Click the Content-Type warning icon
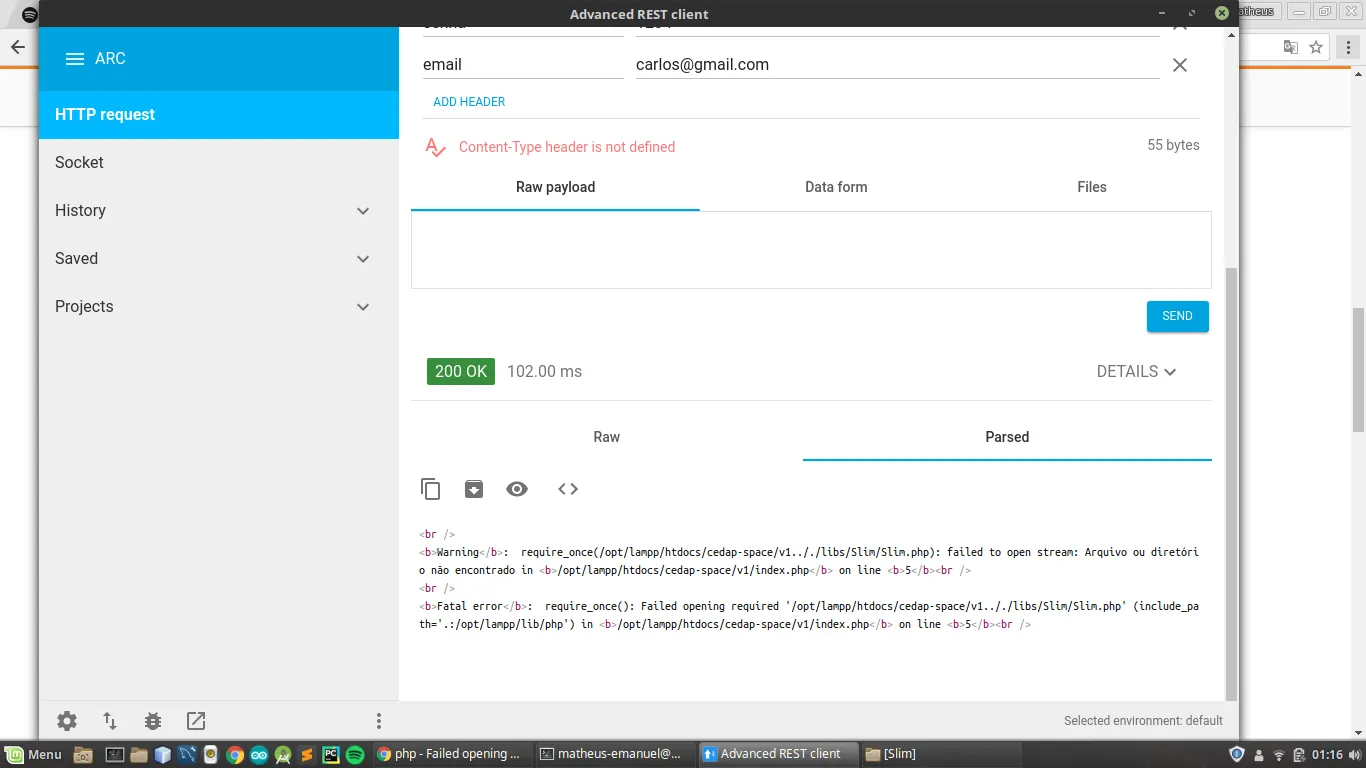The width and height of the screenshot is (1366, 768). (x=435, y=147)
